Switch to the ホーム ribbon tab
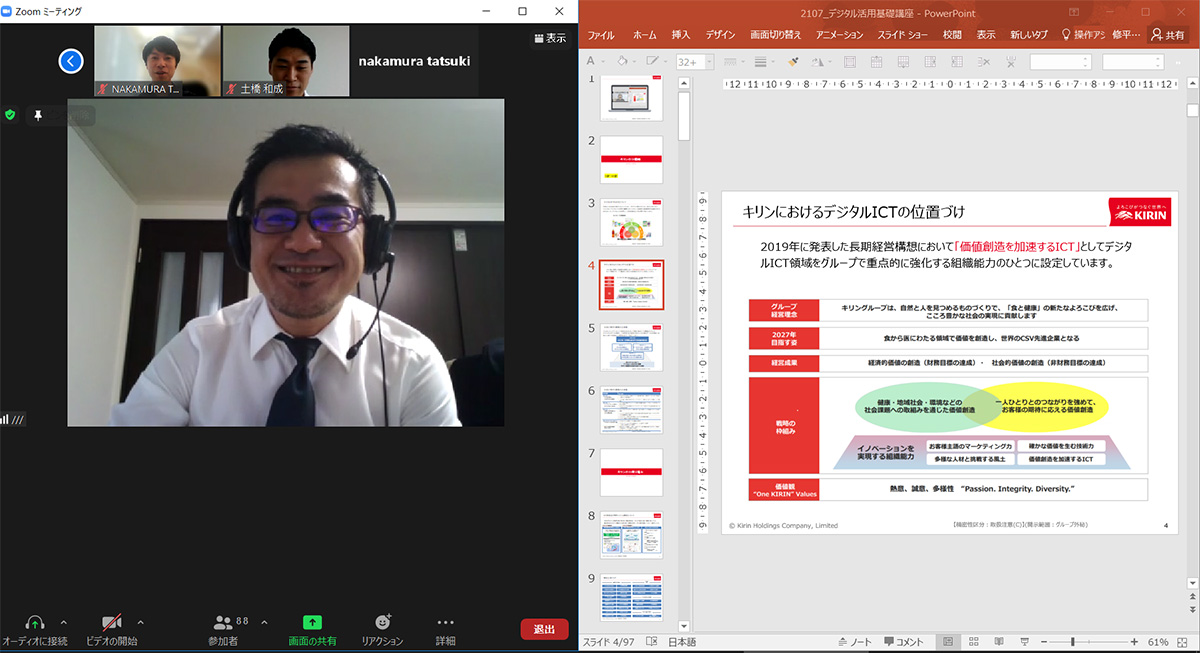 [645, 34]
